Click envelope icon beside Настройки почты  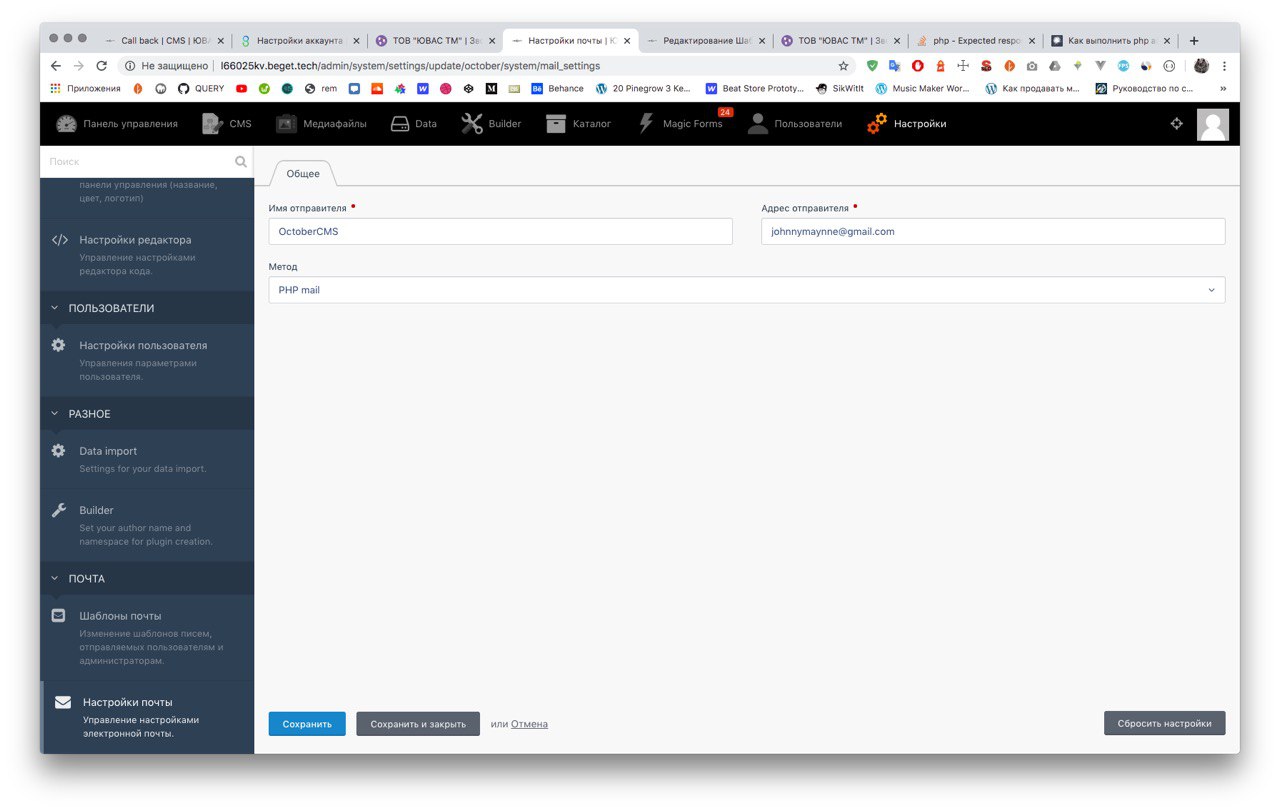(62, 702)
